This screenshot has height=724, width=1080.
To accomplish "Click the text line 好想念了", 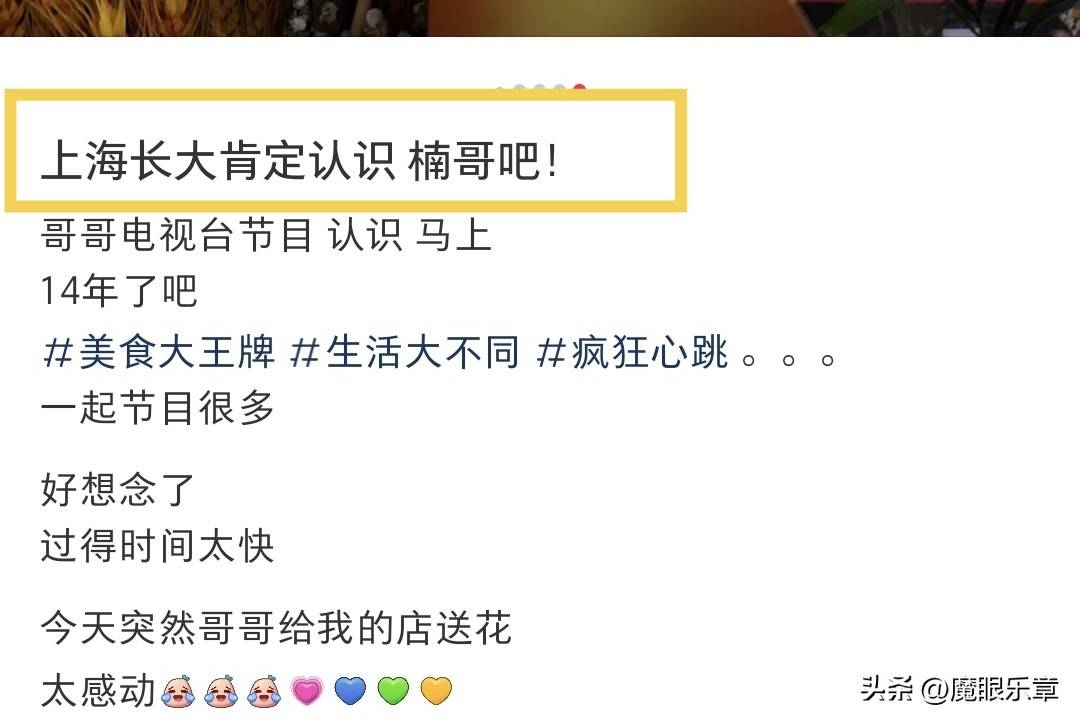I will point(118,490).
